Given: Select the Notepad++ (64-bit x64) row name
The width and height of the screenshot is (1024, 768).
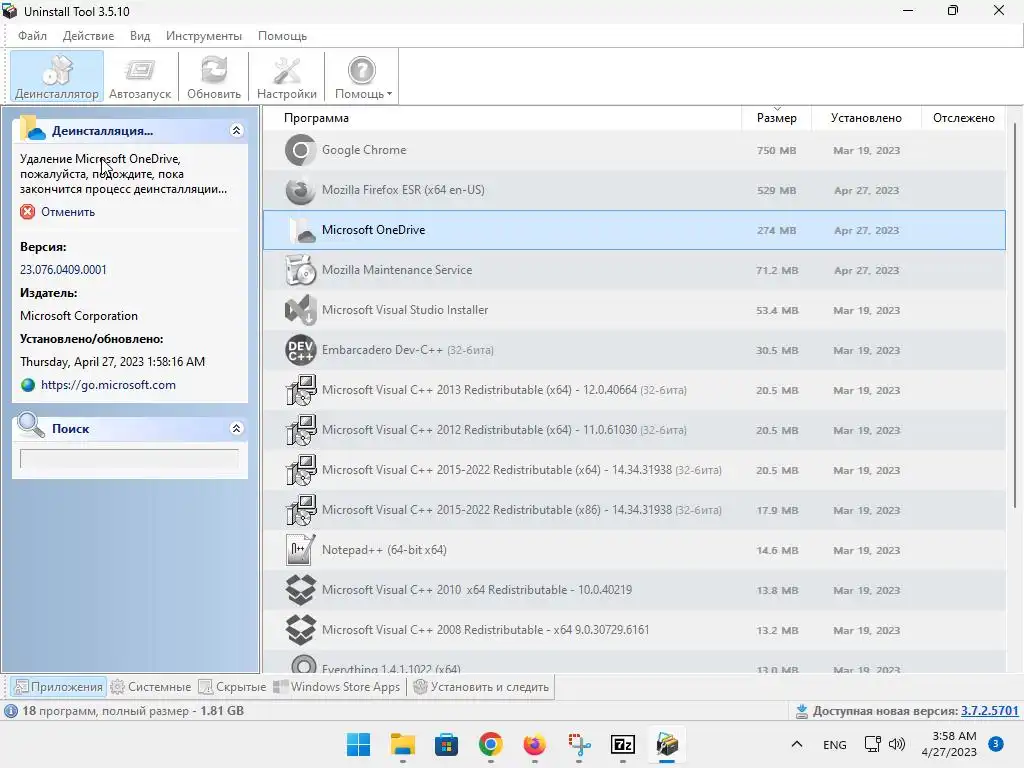Looking at the screenshot, I should 384,550.
